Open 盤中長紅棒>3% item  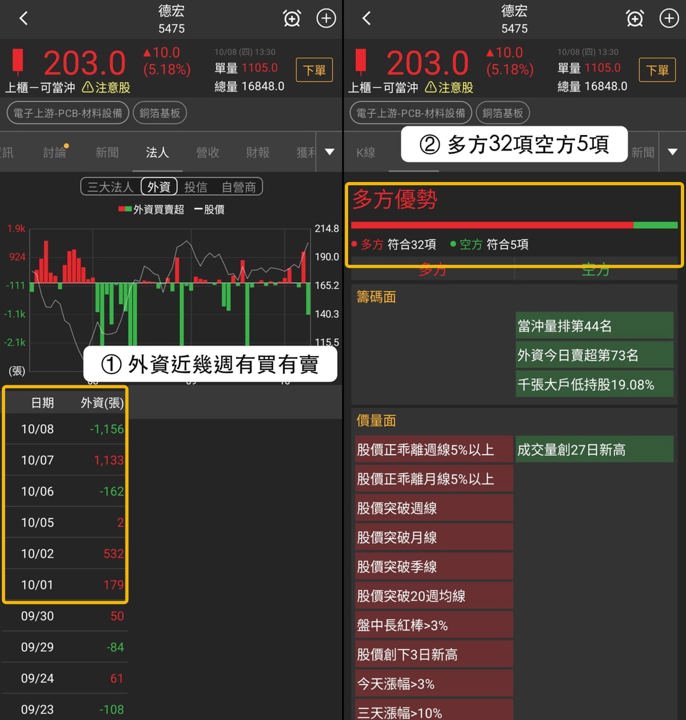(434, 625)
